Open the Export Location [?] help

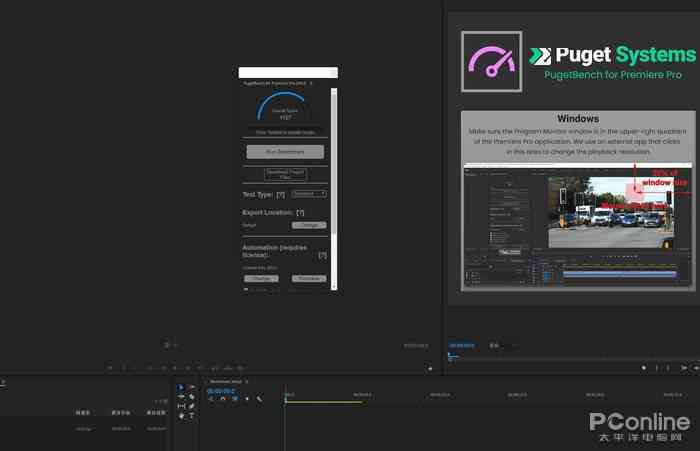coord(300,213)
